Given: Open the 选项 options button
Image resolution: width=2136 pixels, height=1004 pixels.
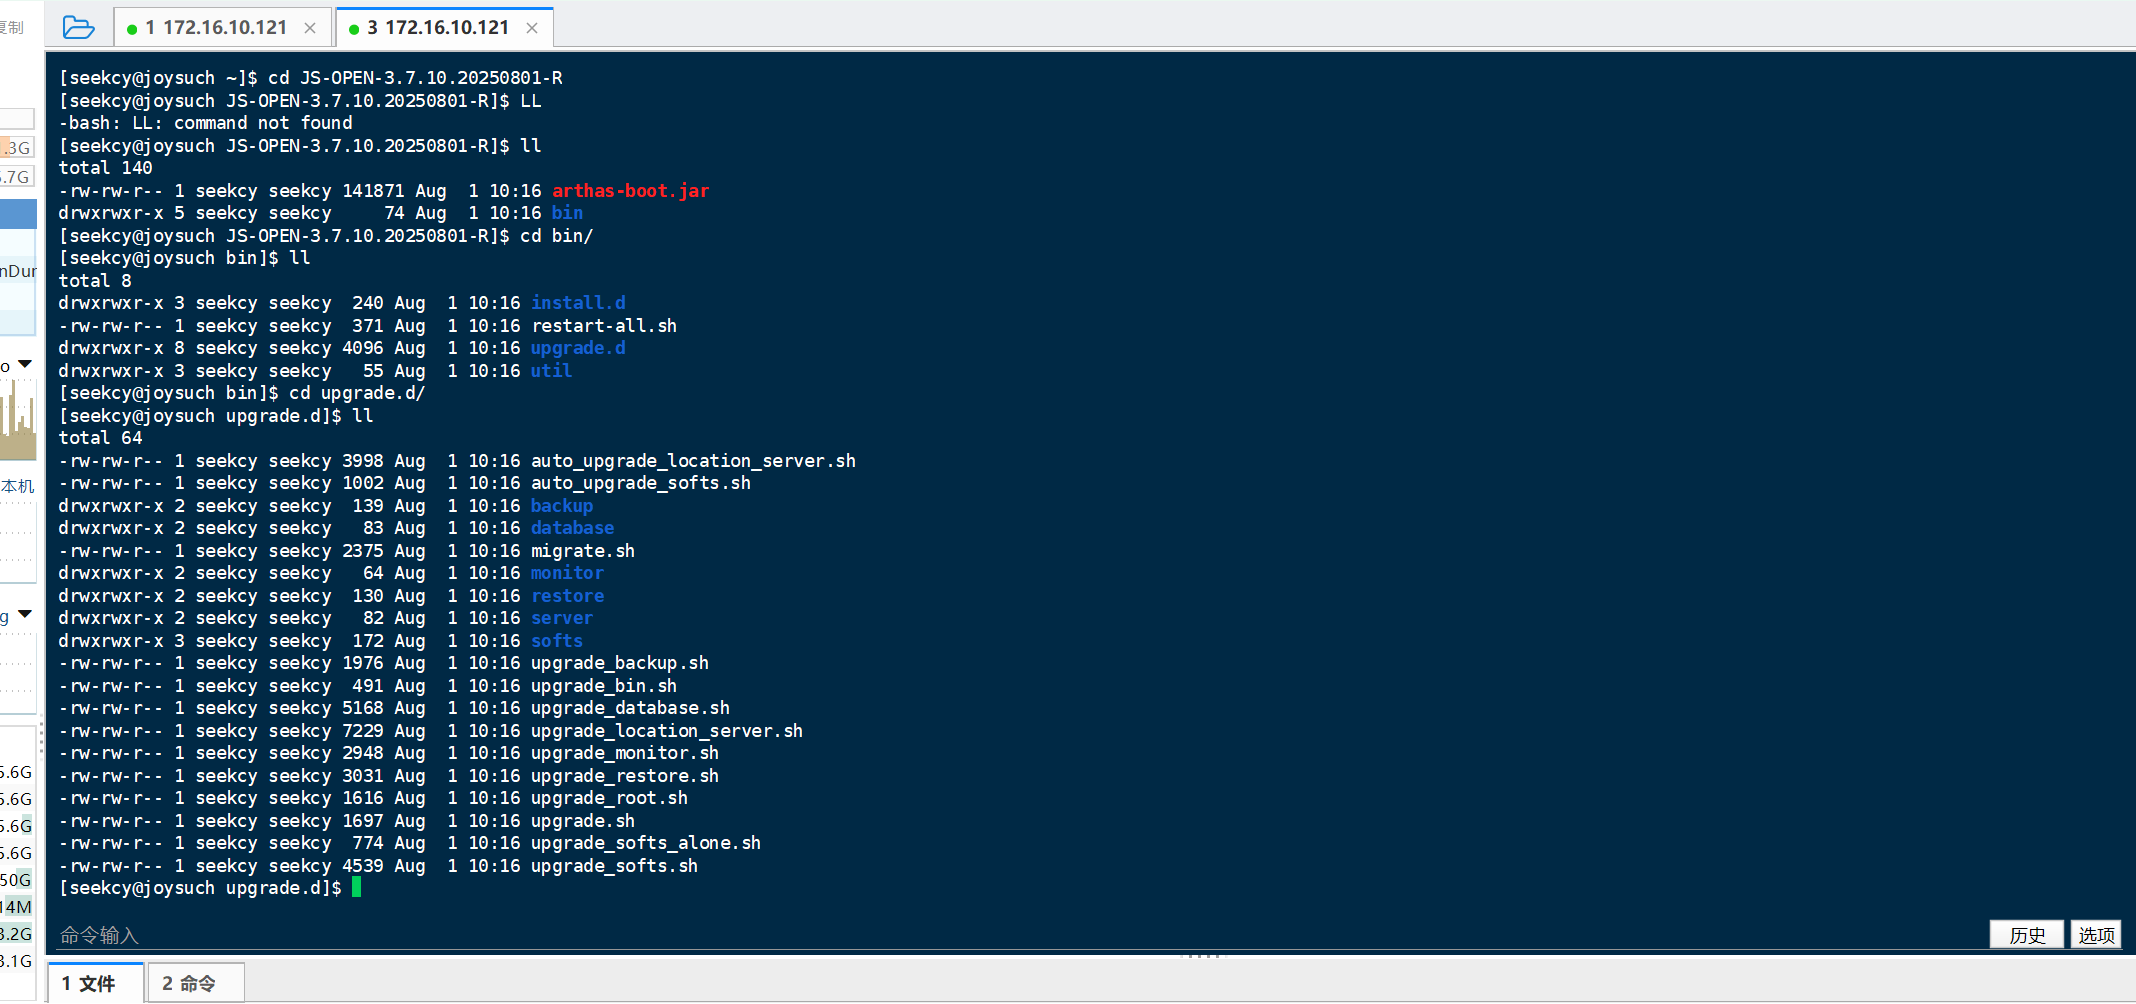Looking at the screenshot, I should (2096, 934).
